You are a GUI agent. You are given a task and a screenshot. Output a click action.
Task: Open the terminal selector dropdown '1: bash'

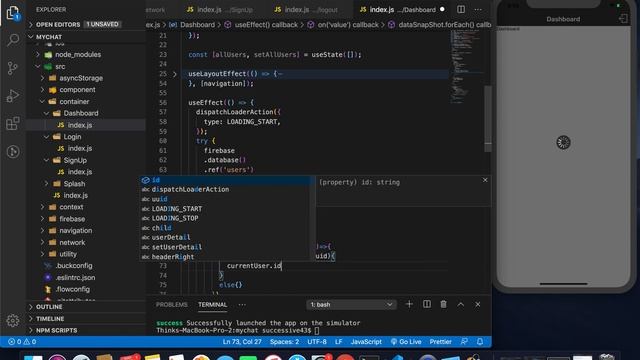351,304
